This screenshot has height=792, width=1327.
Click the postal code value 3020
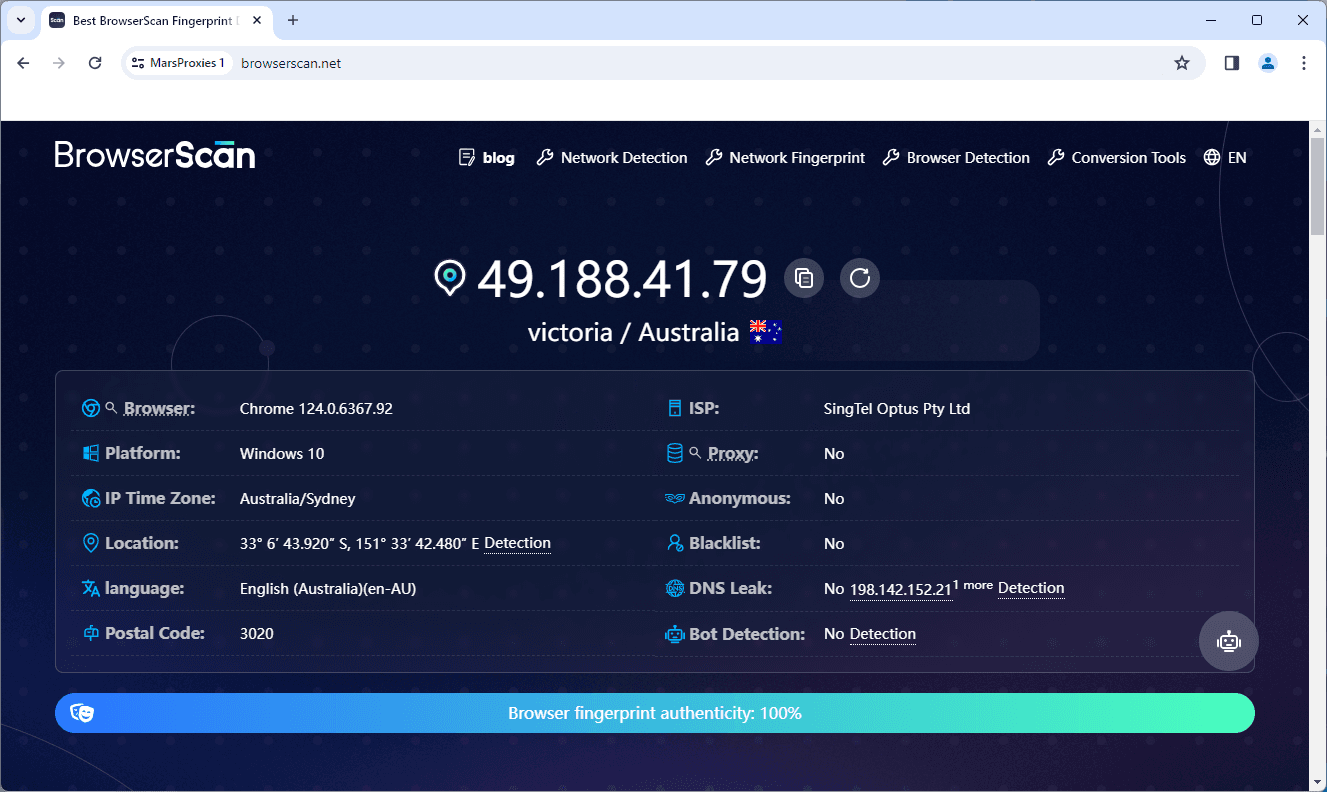(257, 633)
